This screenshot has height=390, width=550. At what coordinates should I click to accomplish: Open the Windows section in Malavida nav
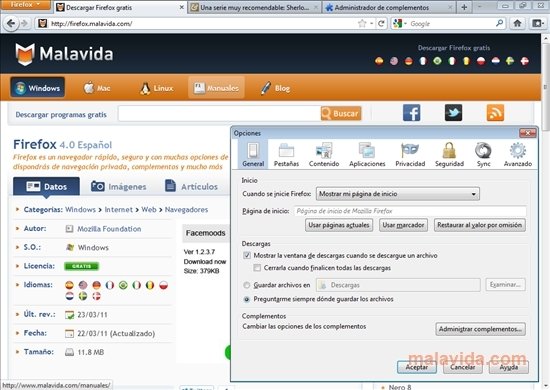pos(38,88)
